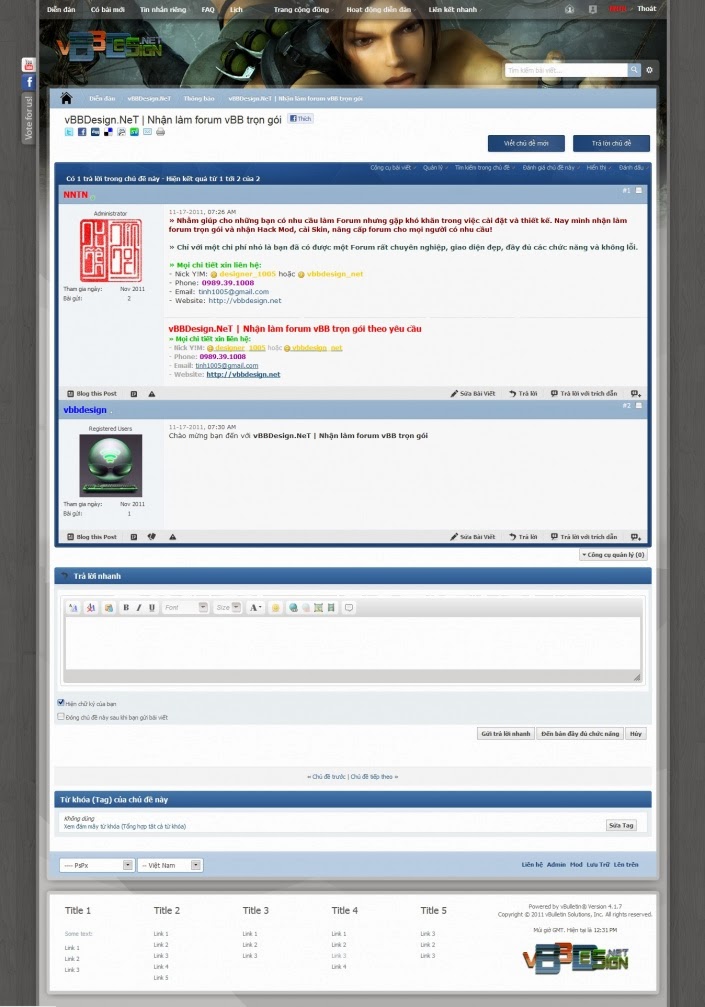Toggle 'Hiện chữ ký của bạn' checkbox
Image resolution: width=705 pixels, height=1007 pixels.
[x=61, y=703]
